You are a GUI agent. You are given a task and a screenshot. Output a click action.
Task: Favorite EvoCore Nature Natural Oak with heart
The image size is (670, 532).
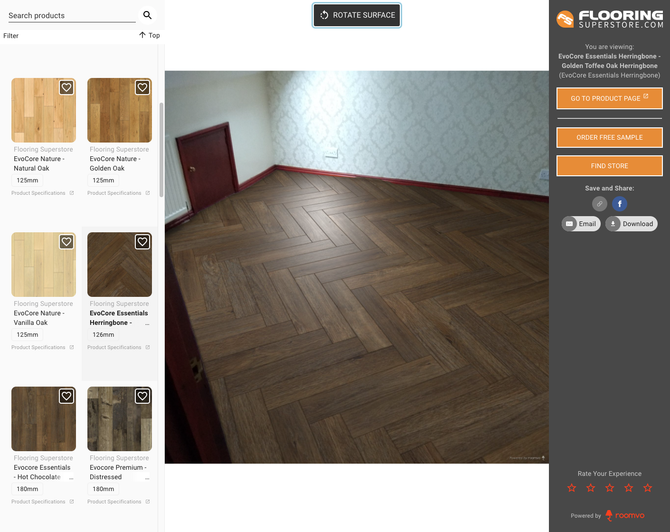coord(66,88)
